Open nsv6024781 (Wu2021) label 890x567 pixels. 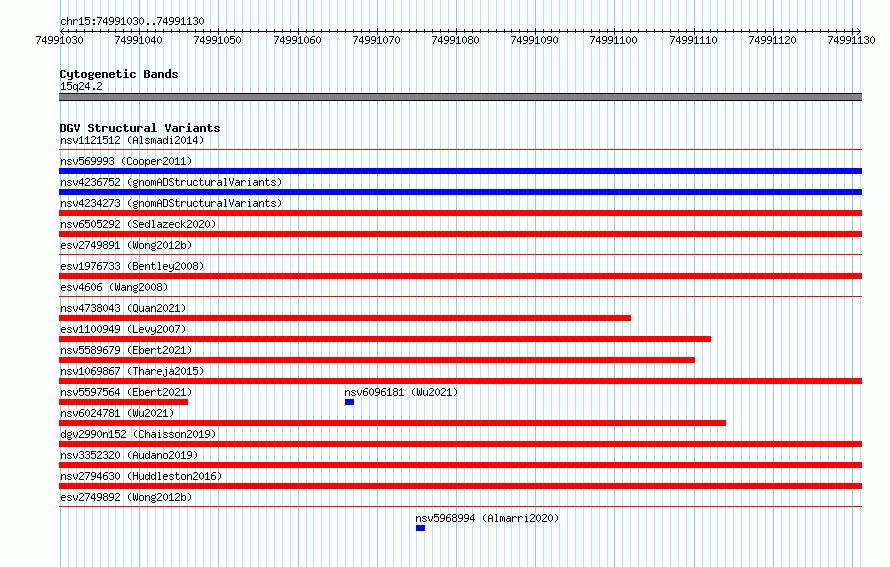pyautogui.click(x=117, y=413)
